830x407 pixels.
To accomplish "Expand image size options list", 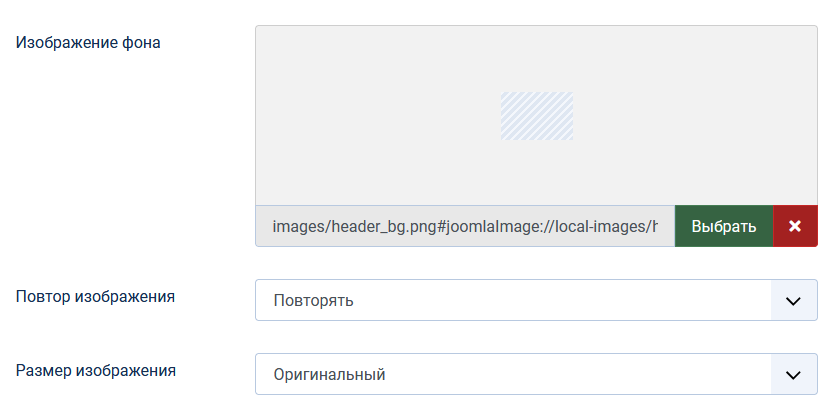I will pyautogui.click(x=794, y=374).
